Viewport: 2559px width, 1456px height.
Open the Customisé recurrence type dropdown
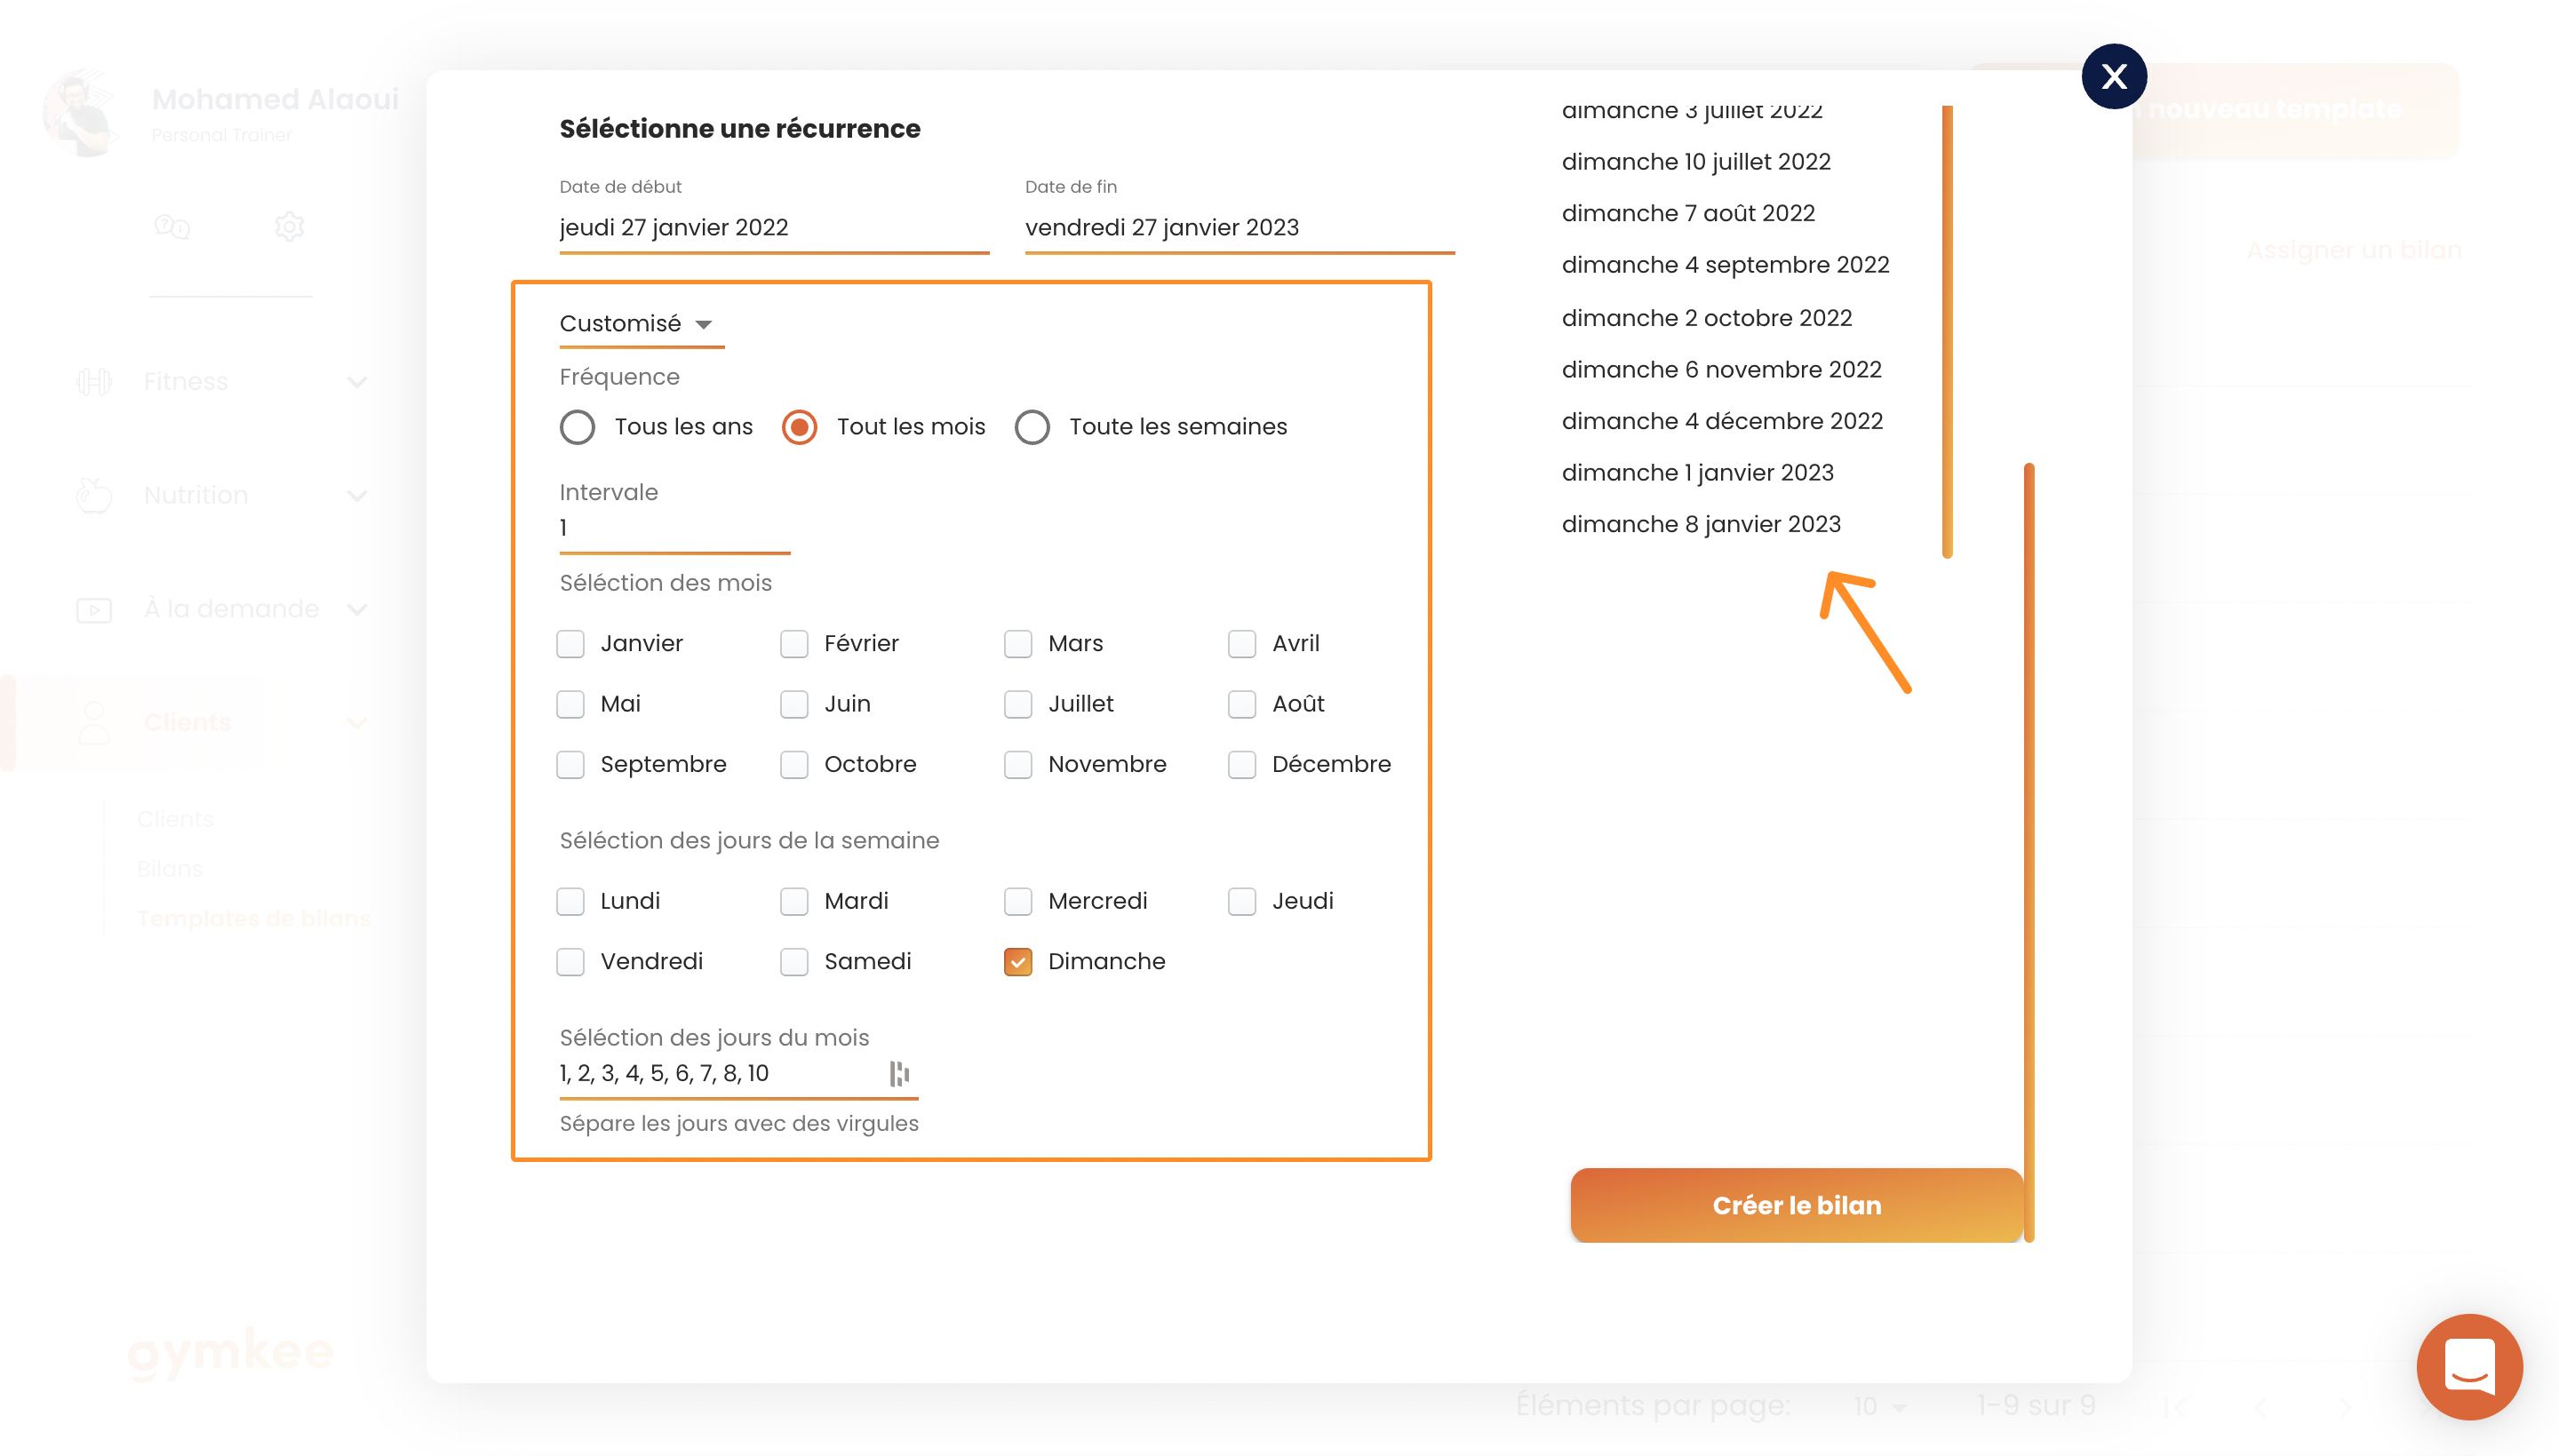click(641, 324)
